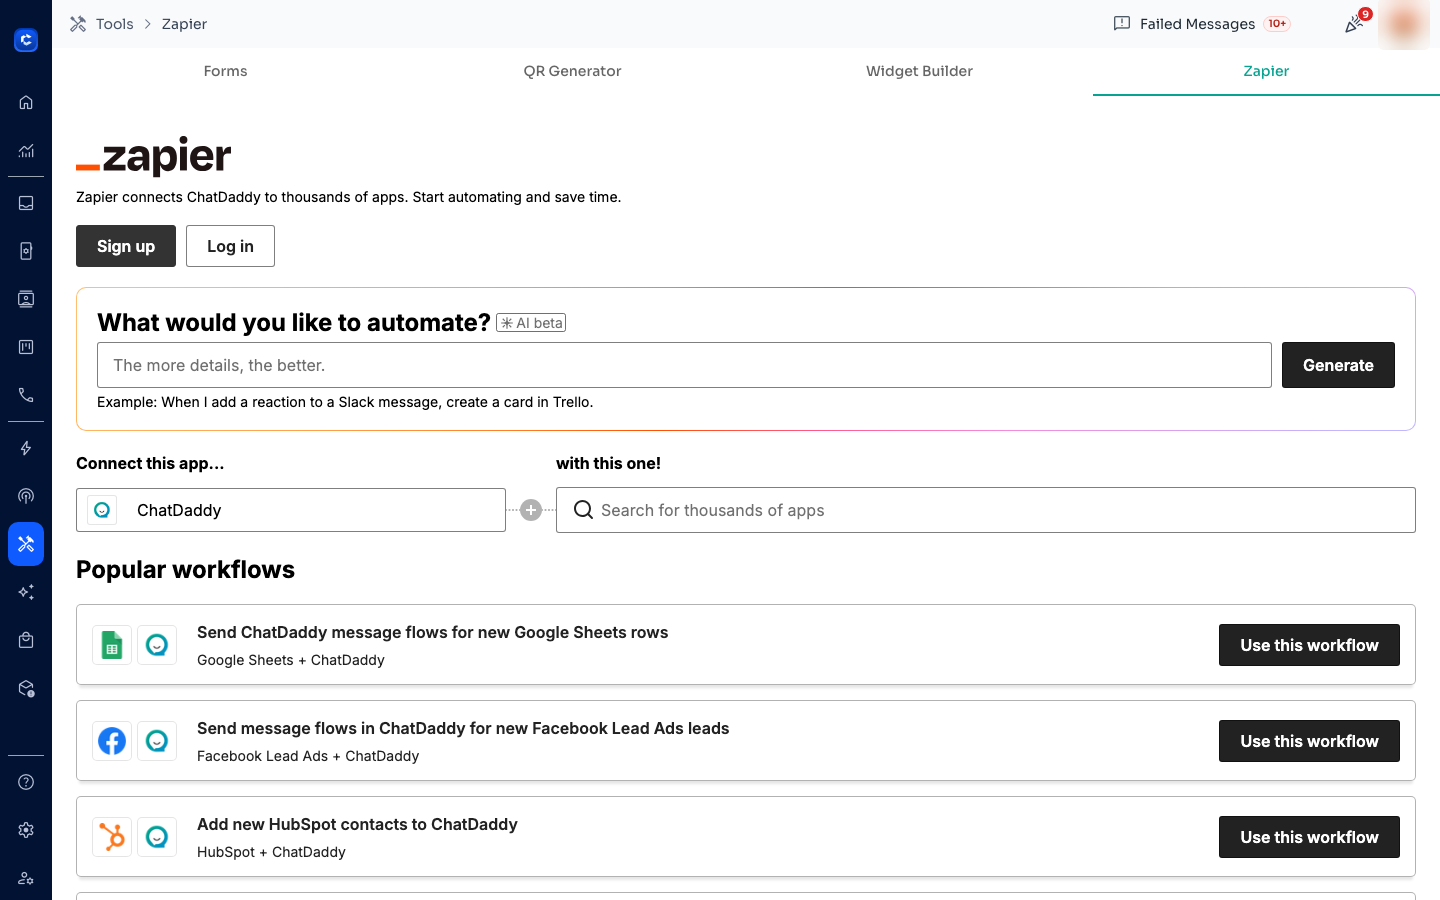
Task: Click the Failed Messages chat icon
Action: (x=1122, y=24)
